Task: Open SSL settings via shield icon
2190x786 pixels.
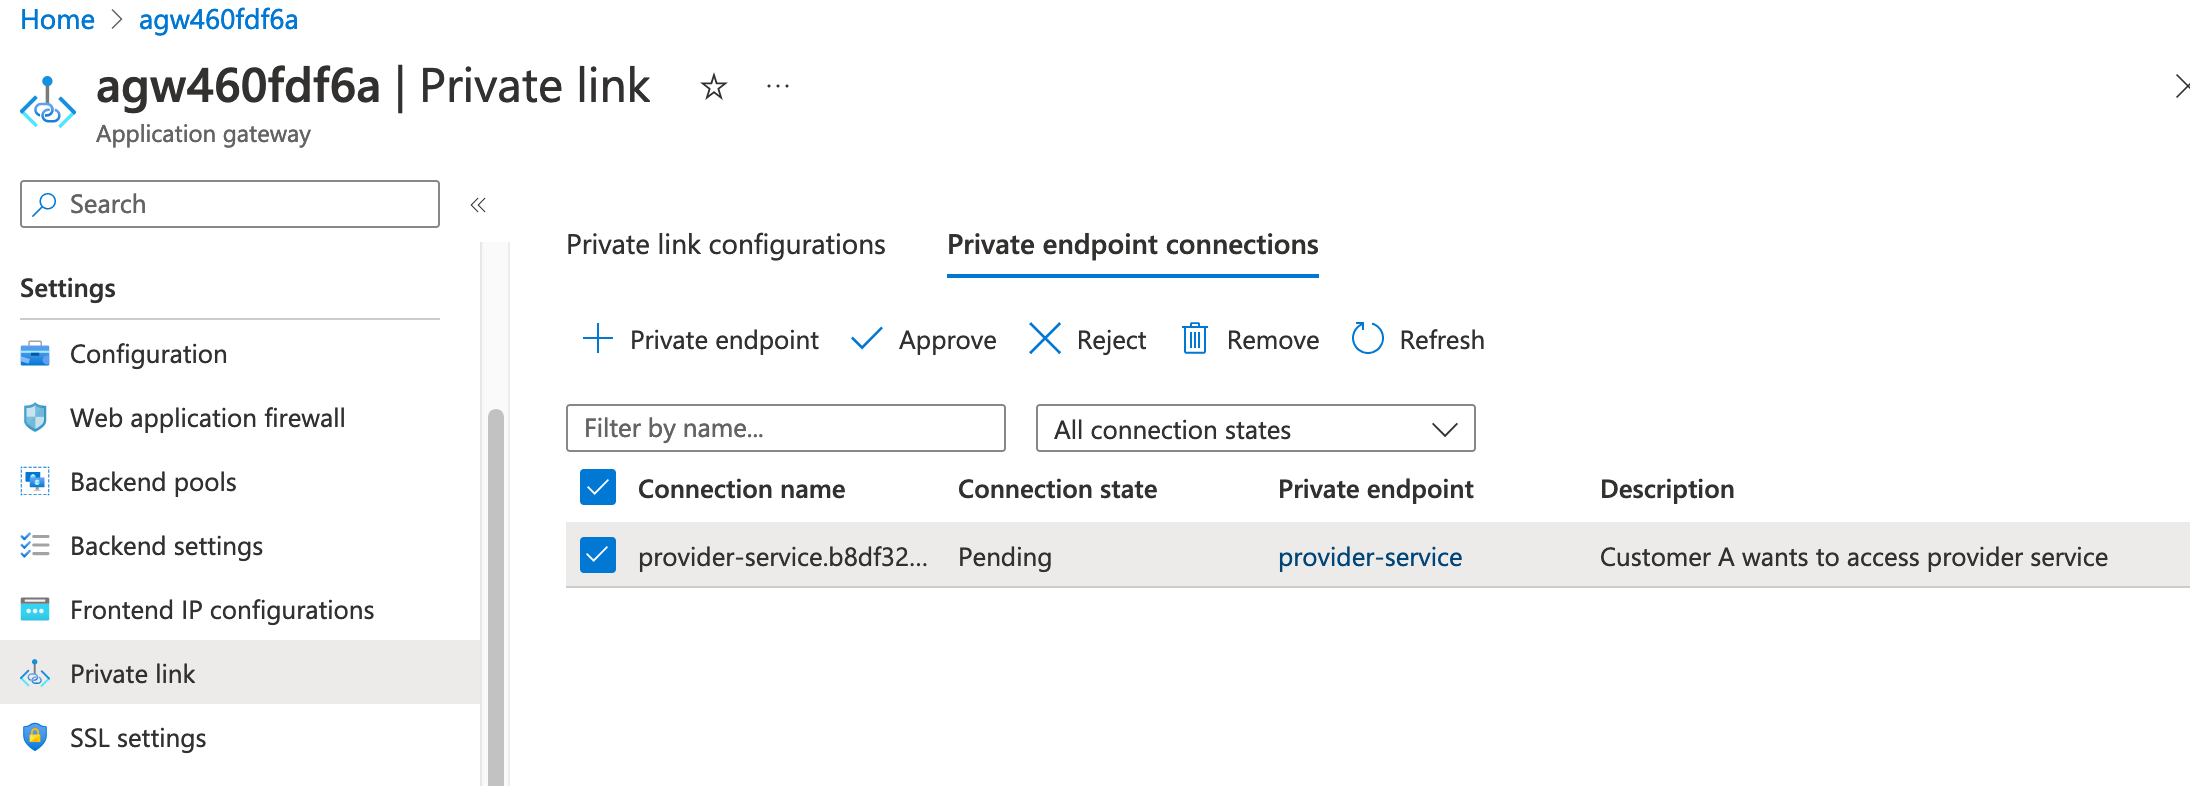Action: [36, 737]
